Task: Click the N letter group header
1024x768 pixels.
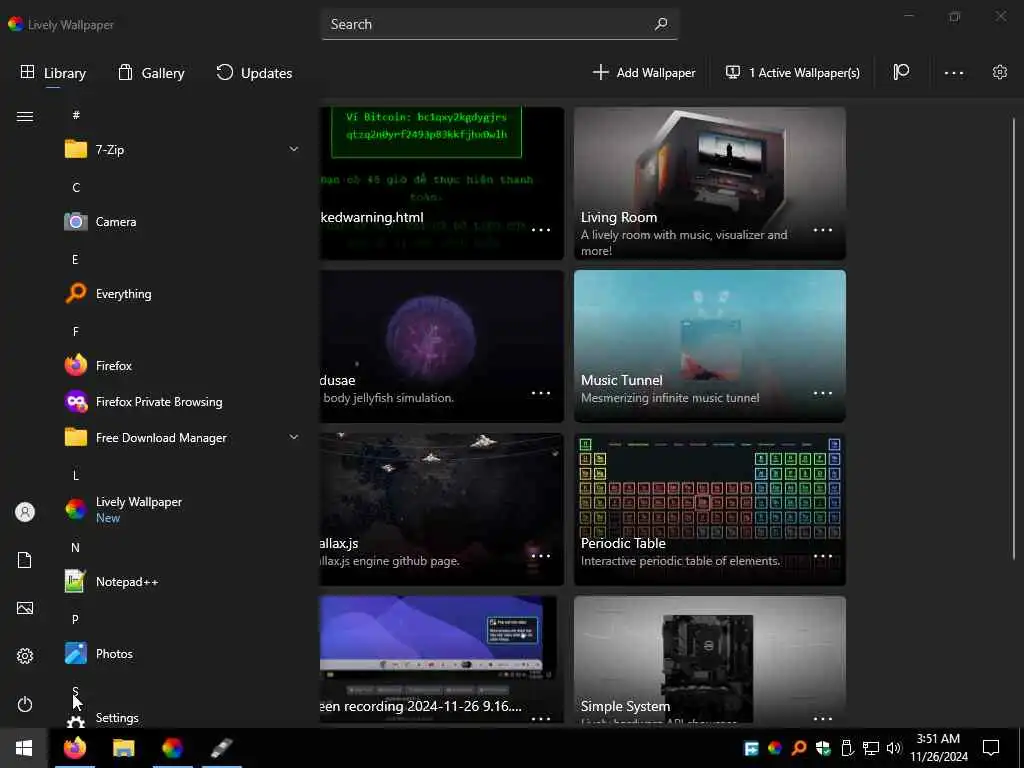Action: 76,547
